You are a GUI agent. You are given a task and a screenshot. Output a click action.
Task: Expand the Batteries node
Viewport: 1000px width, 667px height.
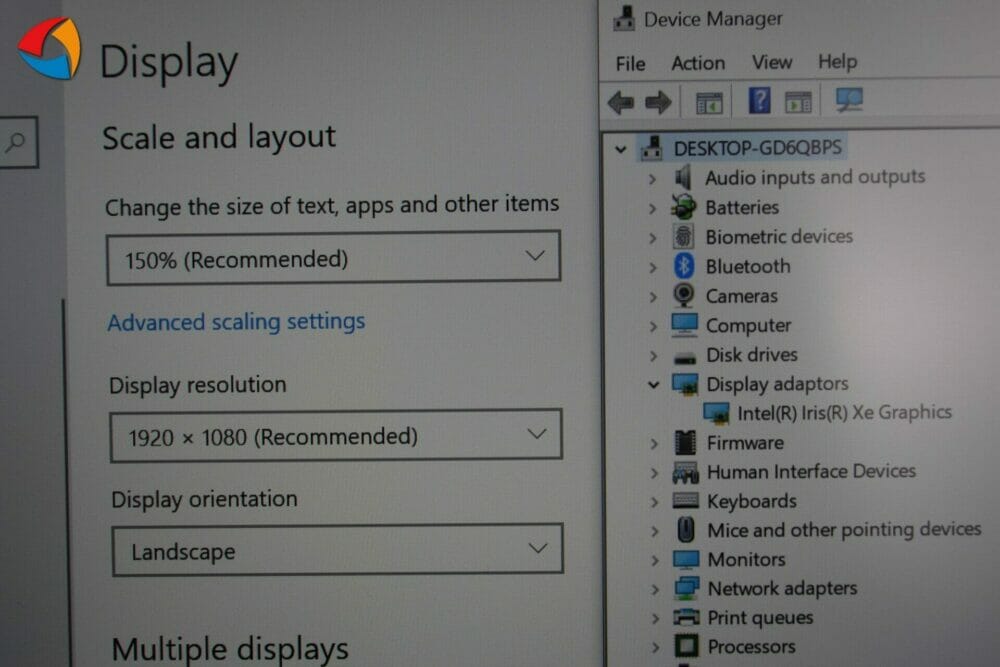click(652, 209)
